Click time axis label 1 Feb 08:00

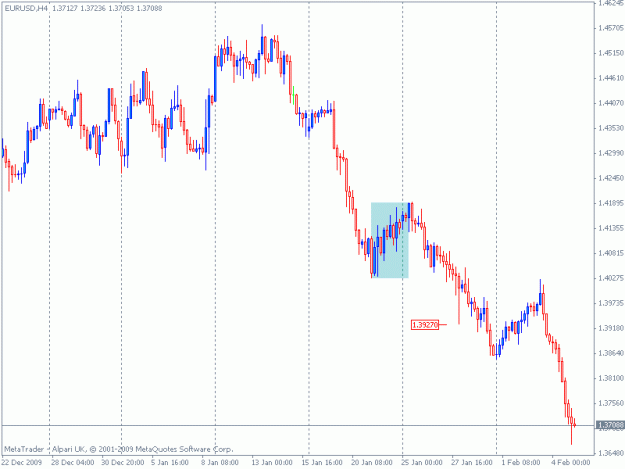click(521, 462)
